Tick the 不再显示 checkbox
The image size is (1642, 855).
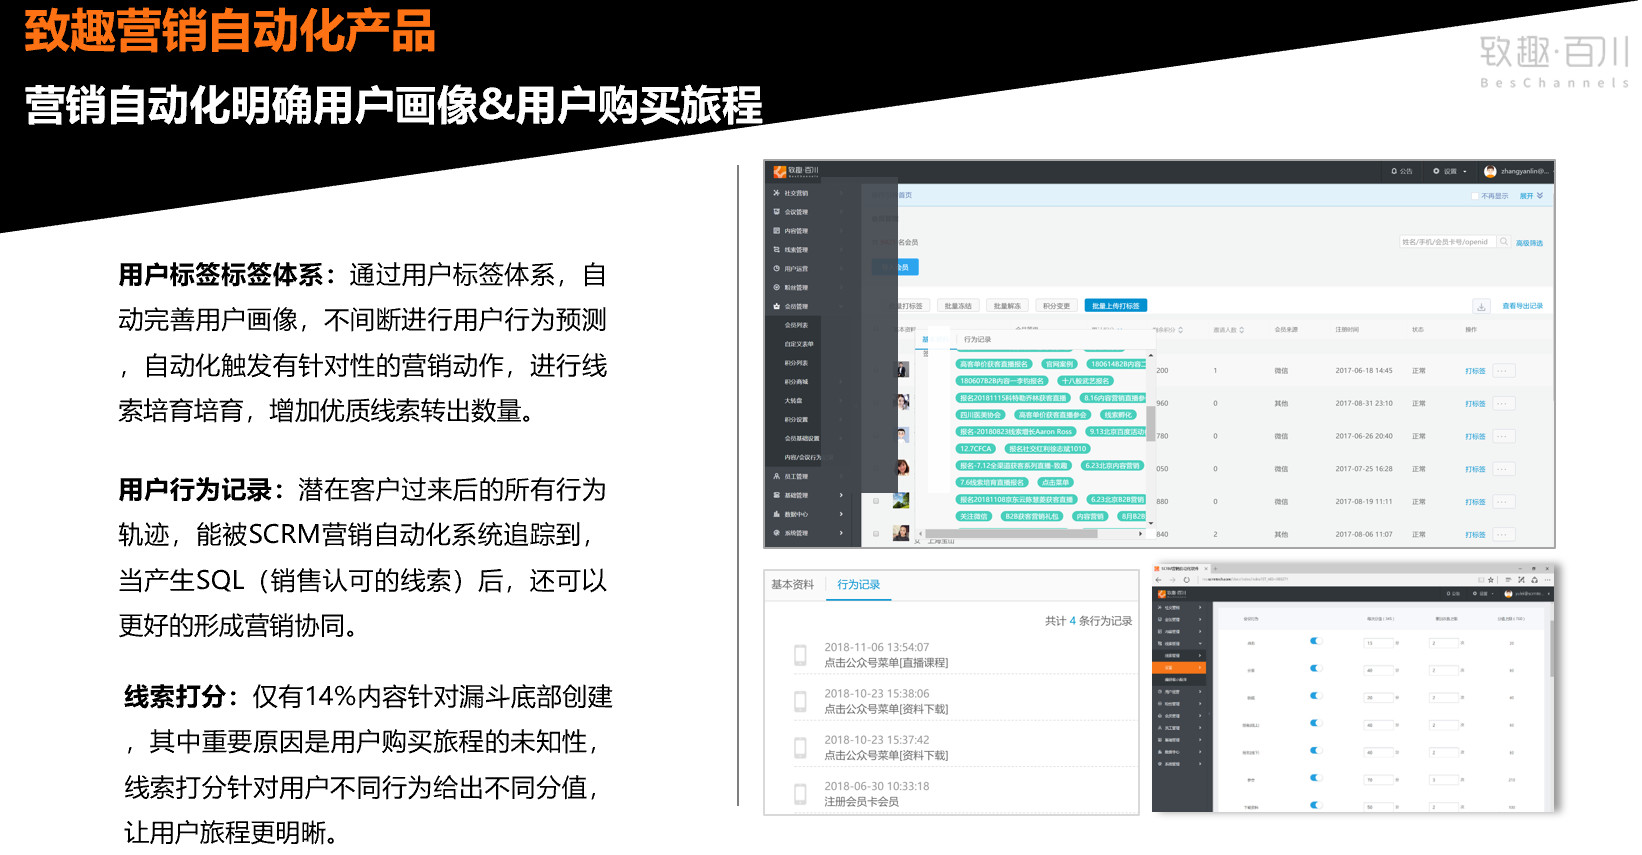tap(1474, 196)
